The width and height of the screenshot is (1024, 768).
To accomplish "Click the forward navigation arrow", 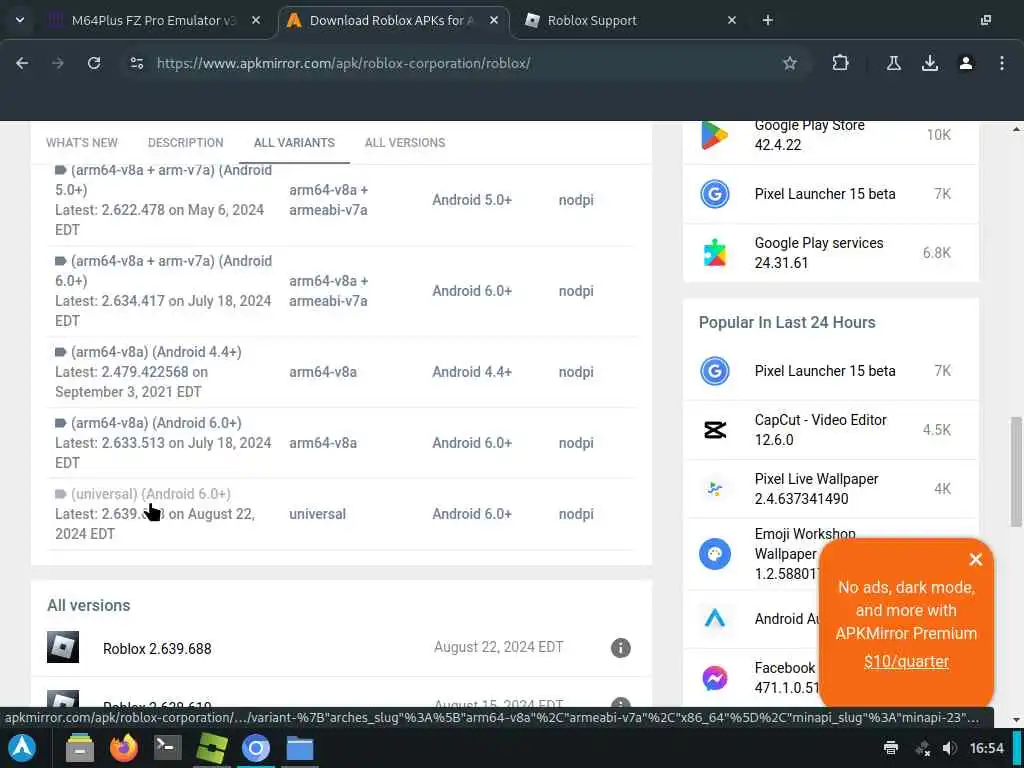I will pos(58,63).
